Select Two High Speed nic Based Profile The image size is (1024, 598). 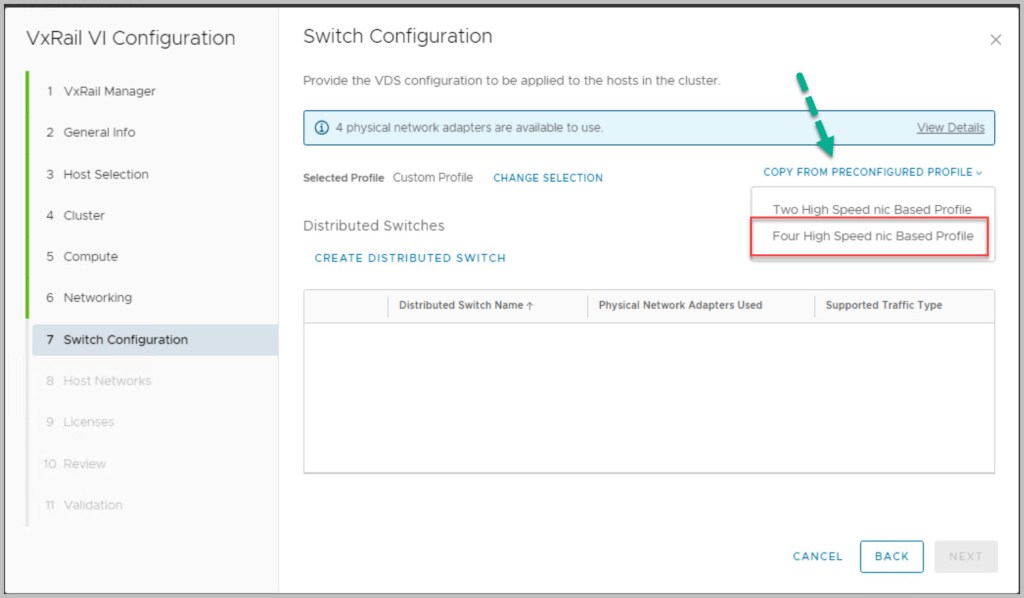pyautogui.click(x=872, y=210)
